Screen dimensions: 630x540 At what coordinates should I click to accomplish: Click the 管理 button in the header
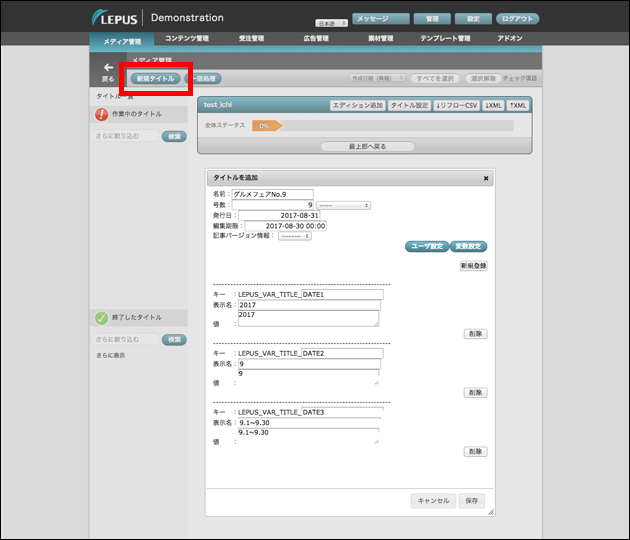tap(432, 19)
